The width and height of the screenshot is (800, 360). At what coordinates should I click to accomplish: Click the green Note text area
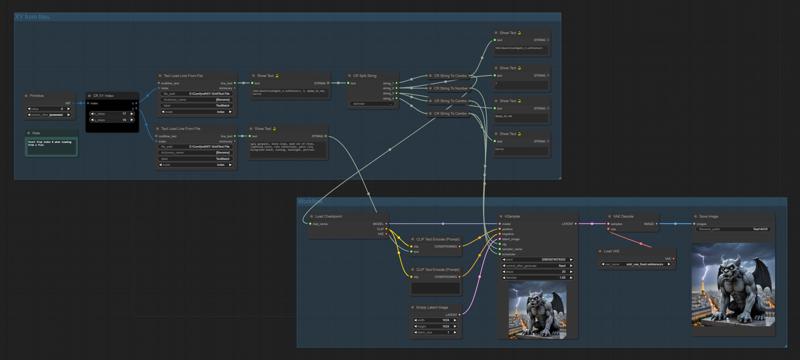[52, 146]
